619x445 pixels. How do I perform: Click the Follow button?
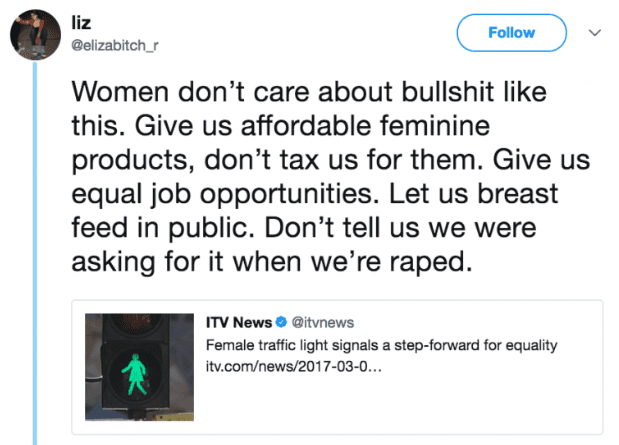point(512,33)
